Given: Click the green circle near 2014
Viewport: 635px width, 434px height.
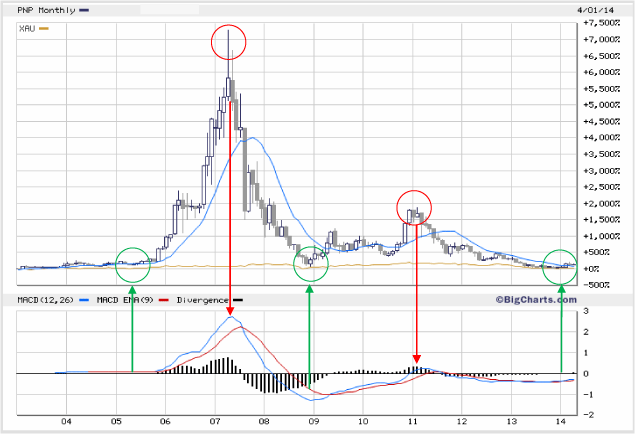Looking at the screenshot, I should point(560,265).
